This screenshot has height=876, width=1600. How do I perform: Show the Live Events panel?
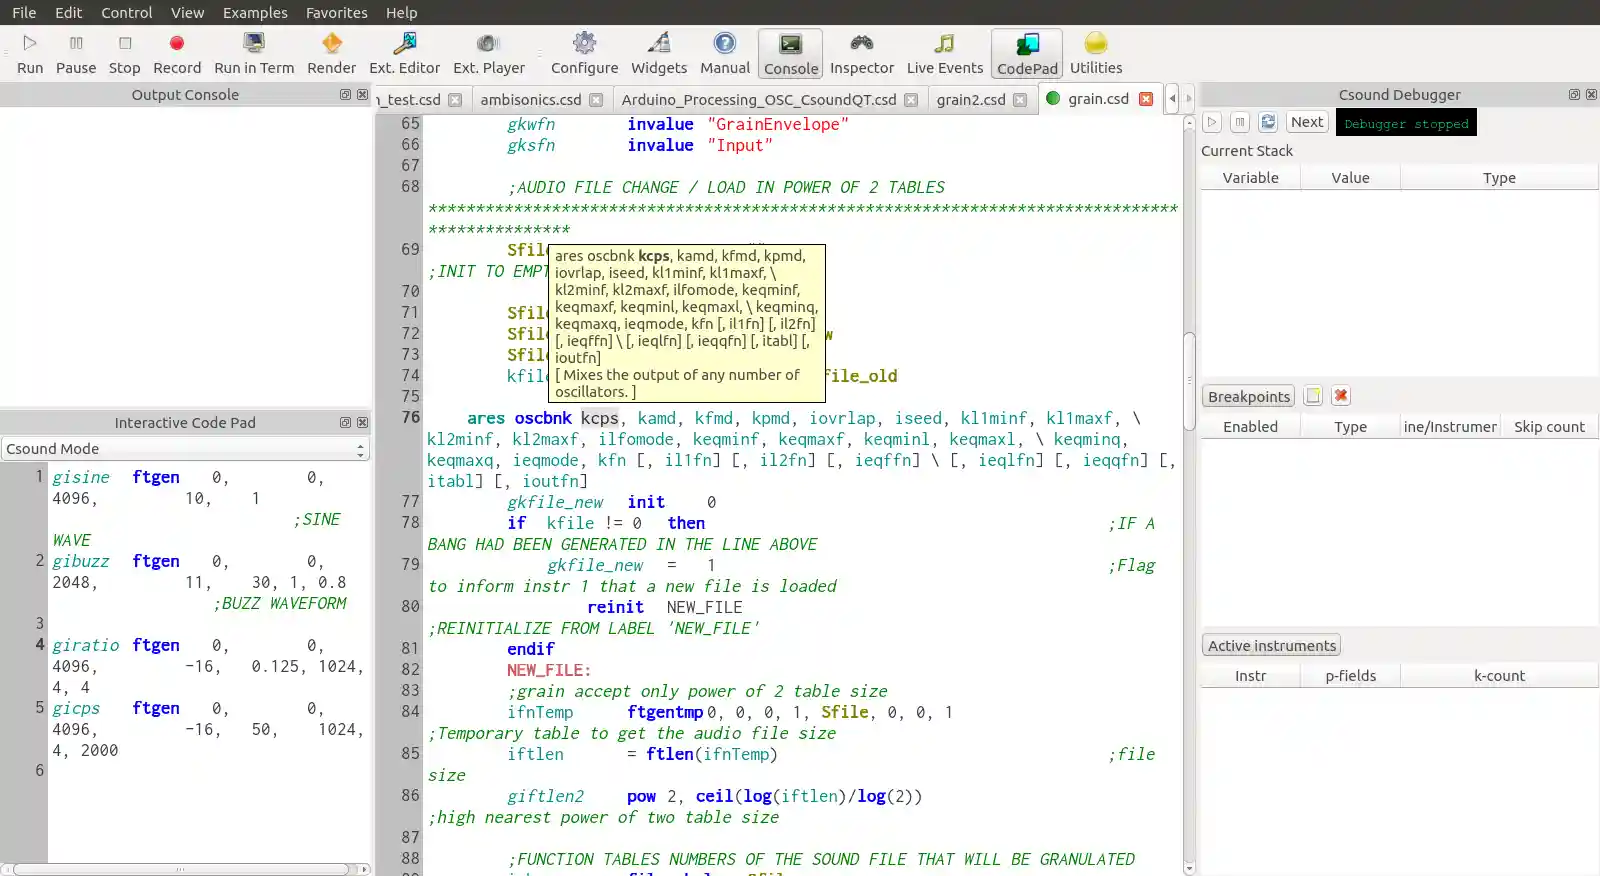945,54
